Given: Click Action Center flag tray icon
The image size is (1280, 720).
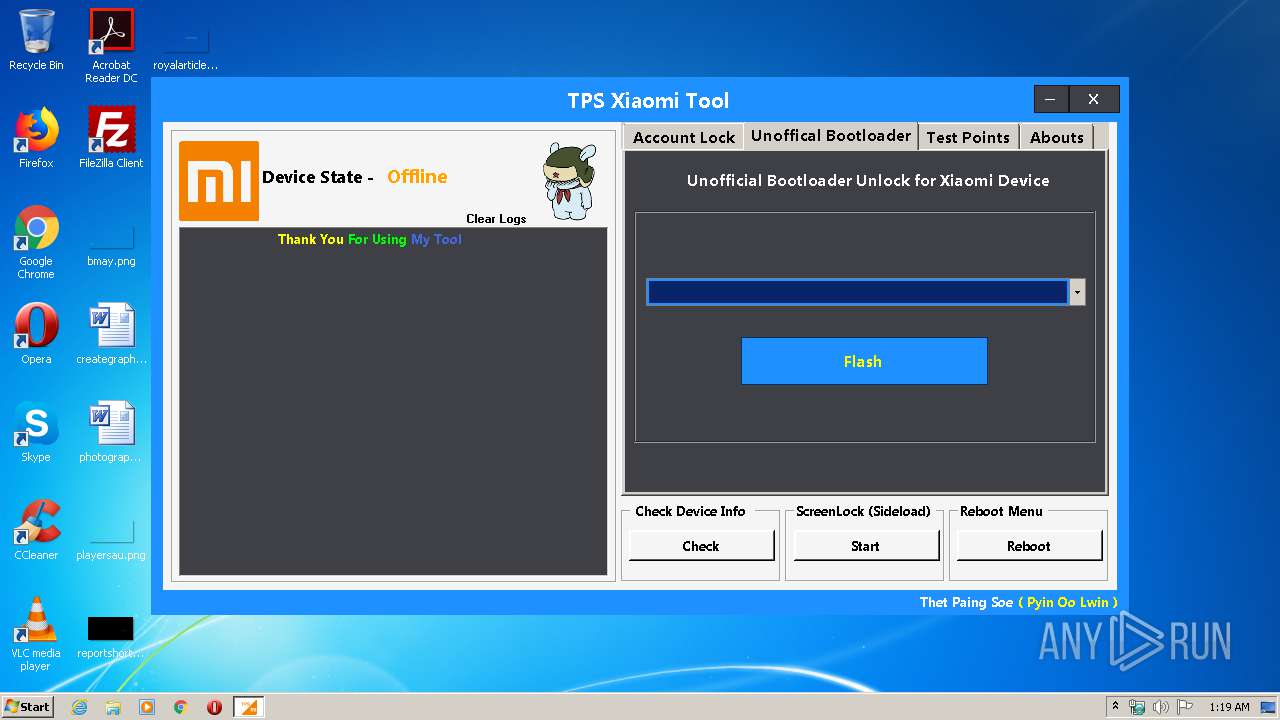Looking at the screenshot, I should click(x=1185, y=707).
